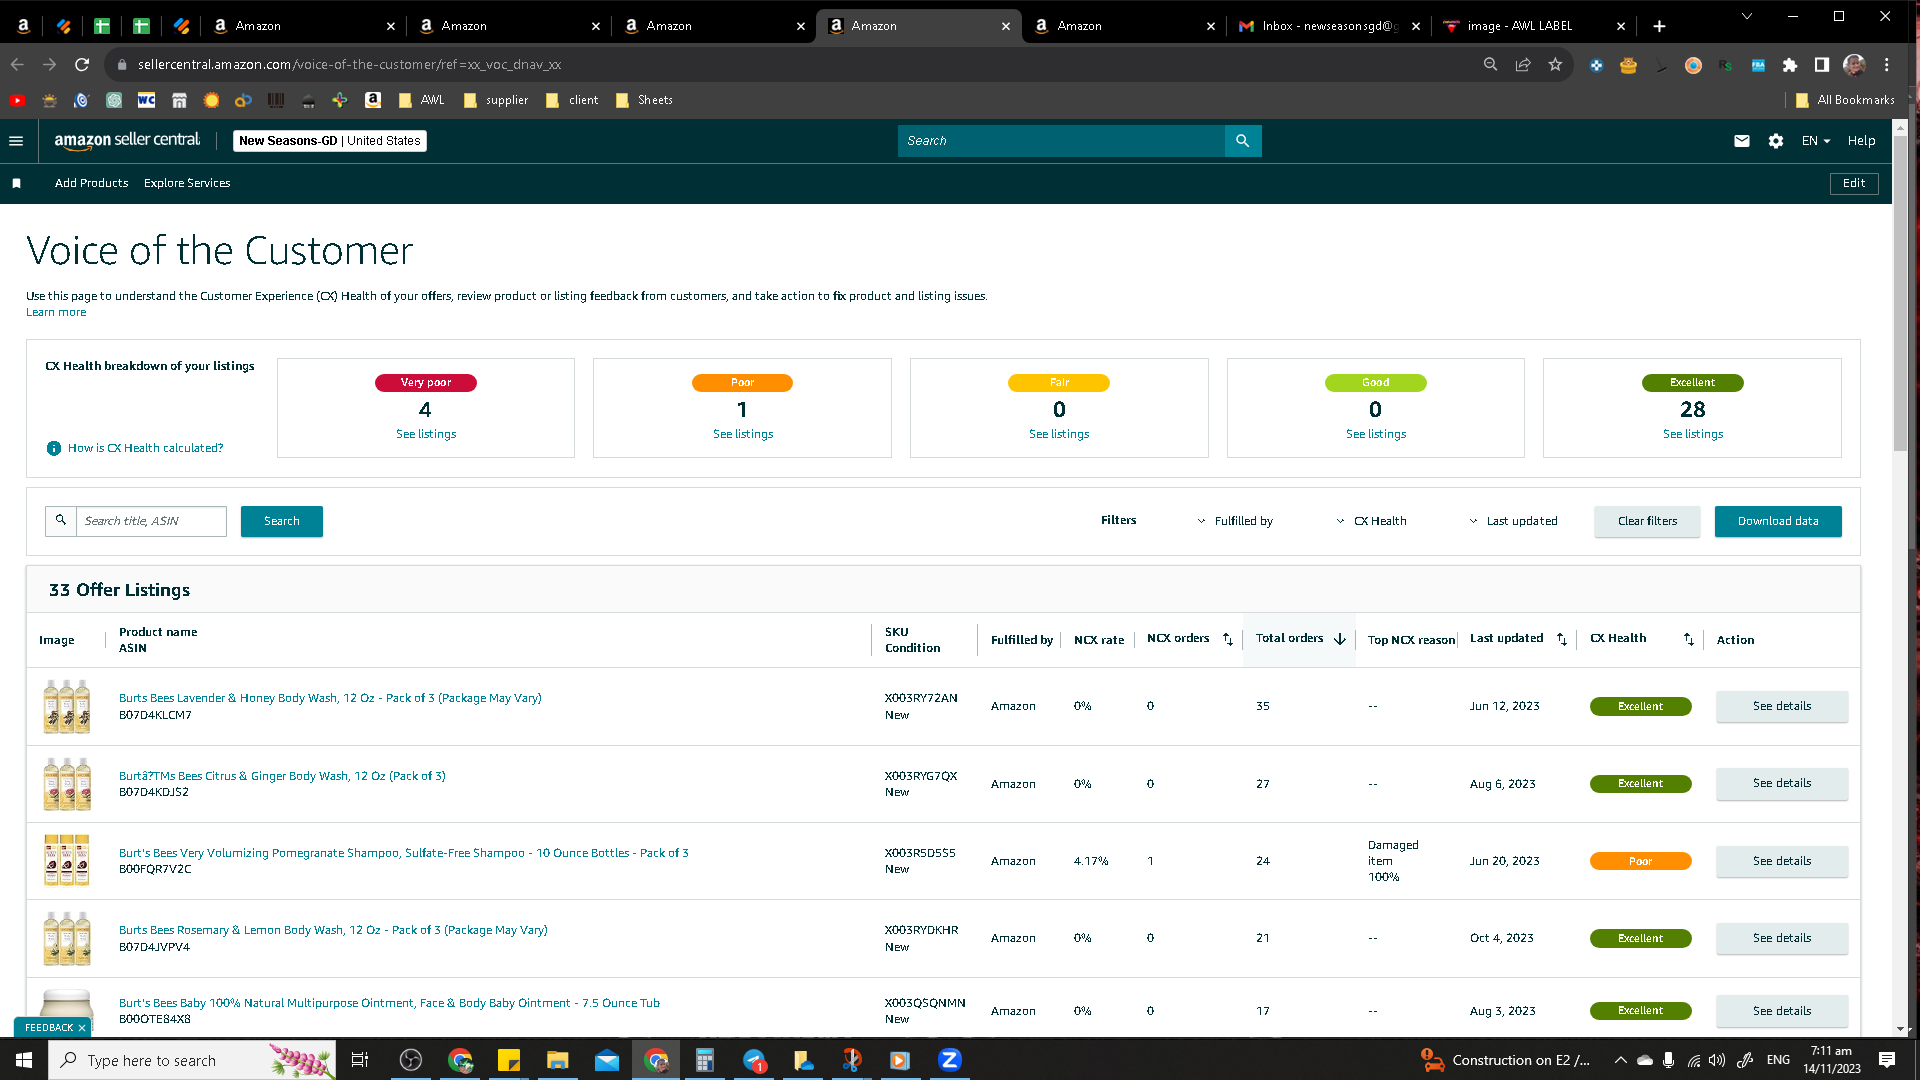Viewport: 1920px width, 1080px height.
Task: Sort the table by Last updated arrows
Action: (1562, 639)
